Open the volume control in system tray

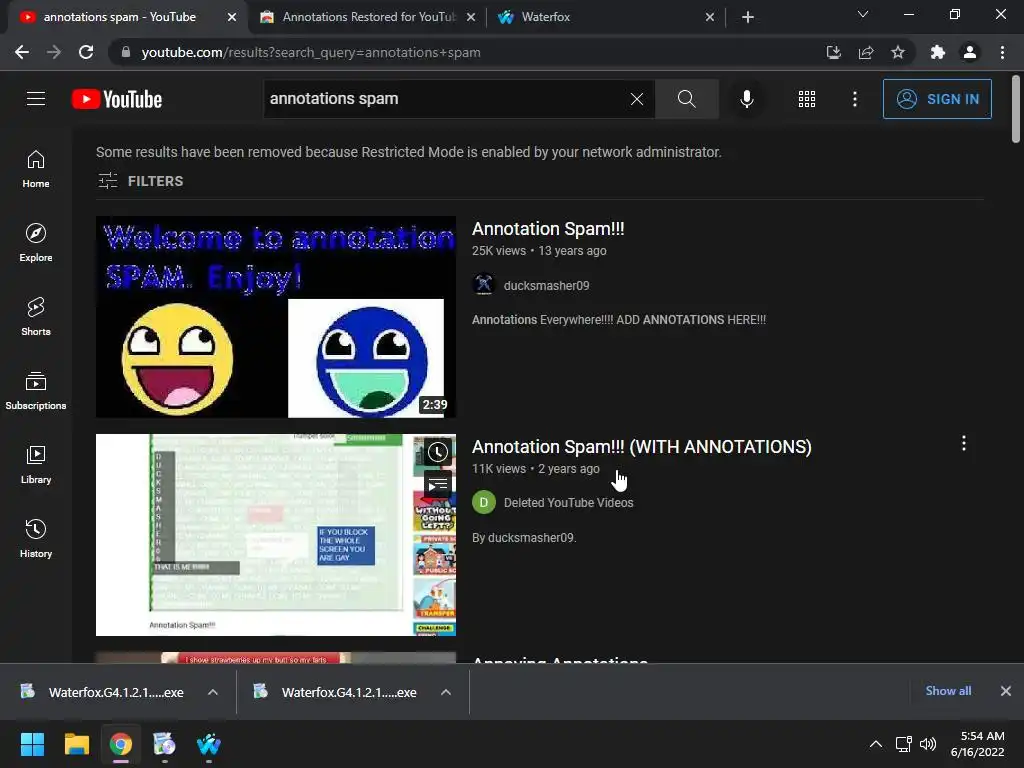pos(927,744)
